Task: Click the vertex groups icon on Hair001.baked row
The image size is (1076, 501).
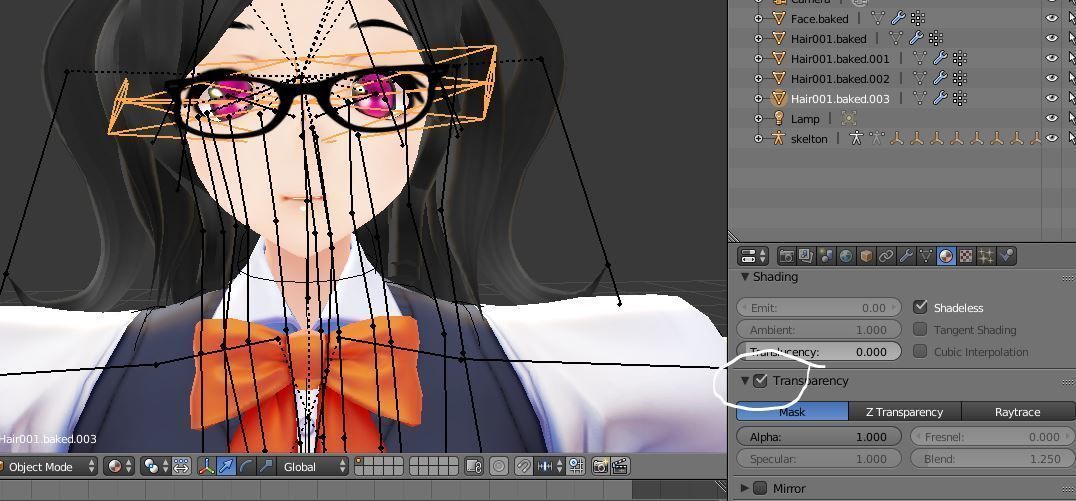Action: coord(935,38)
